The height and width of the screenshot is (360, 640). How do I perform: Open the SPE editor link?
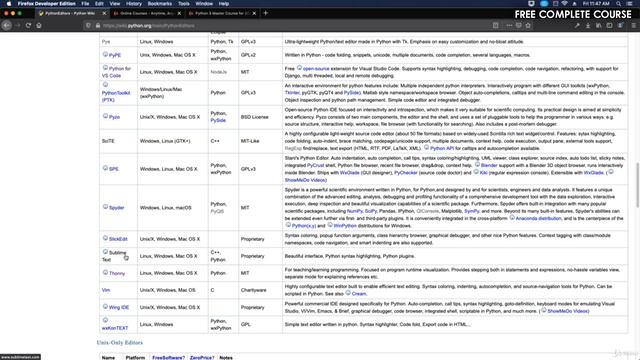pos(114,169)
